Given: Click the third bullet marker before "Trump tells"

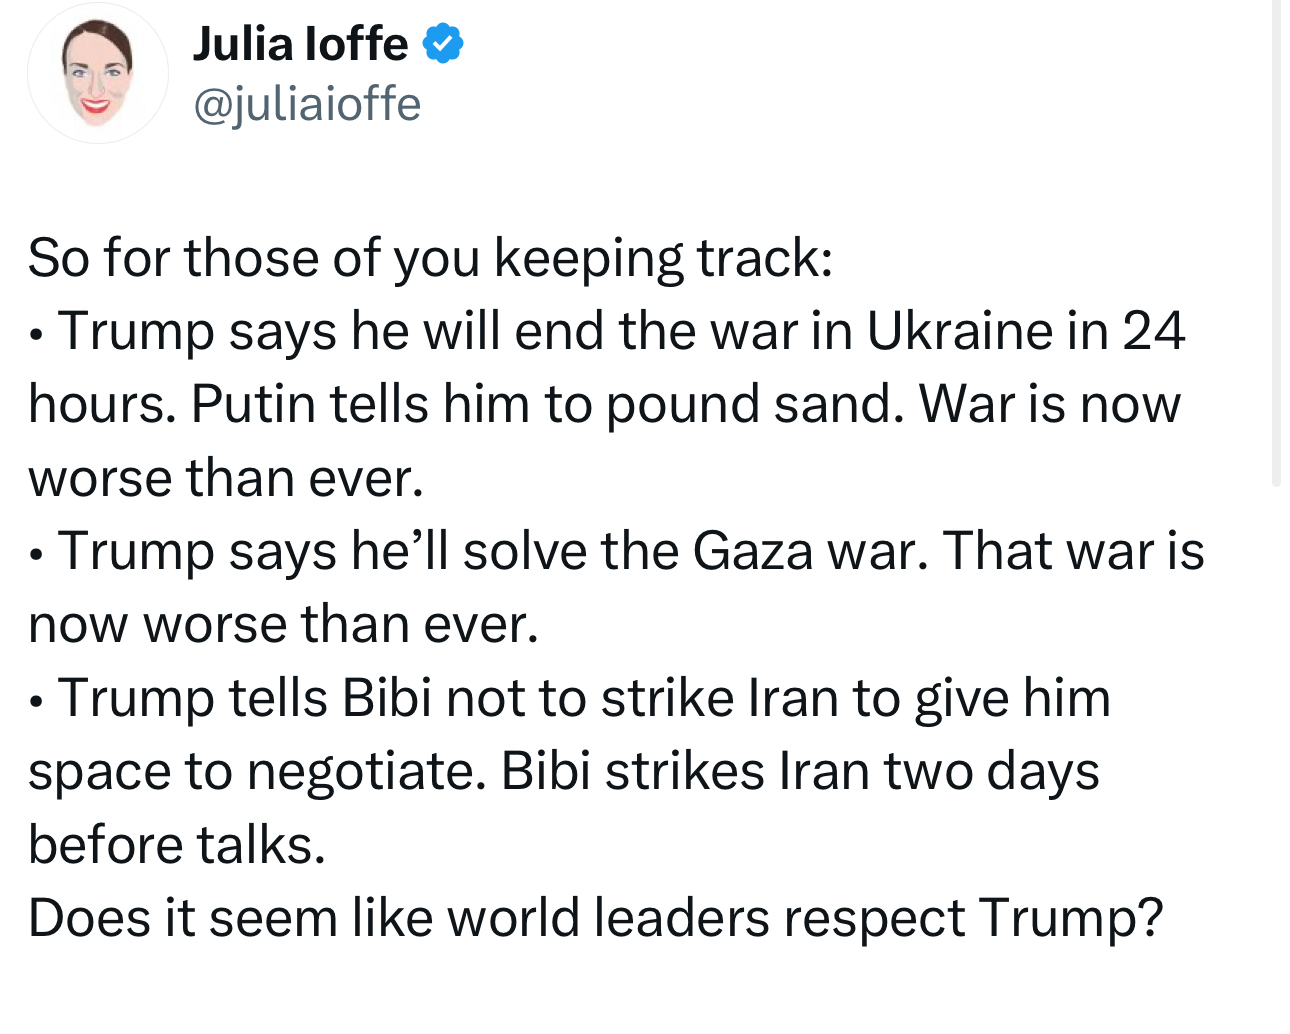Looking at the screenshot, I should (37, 702).
